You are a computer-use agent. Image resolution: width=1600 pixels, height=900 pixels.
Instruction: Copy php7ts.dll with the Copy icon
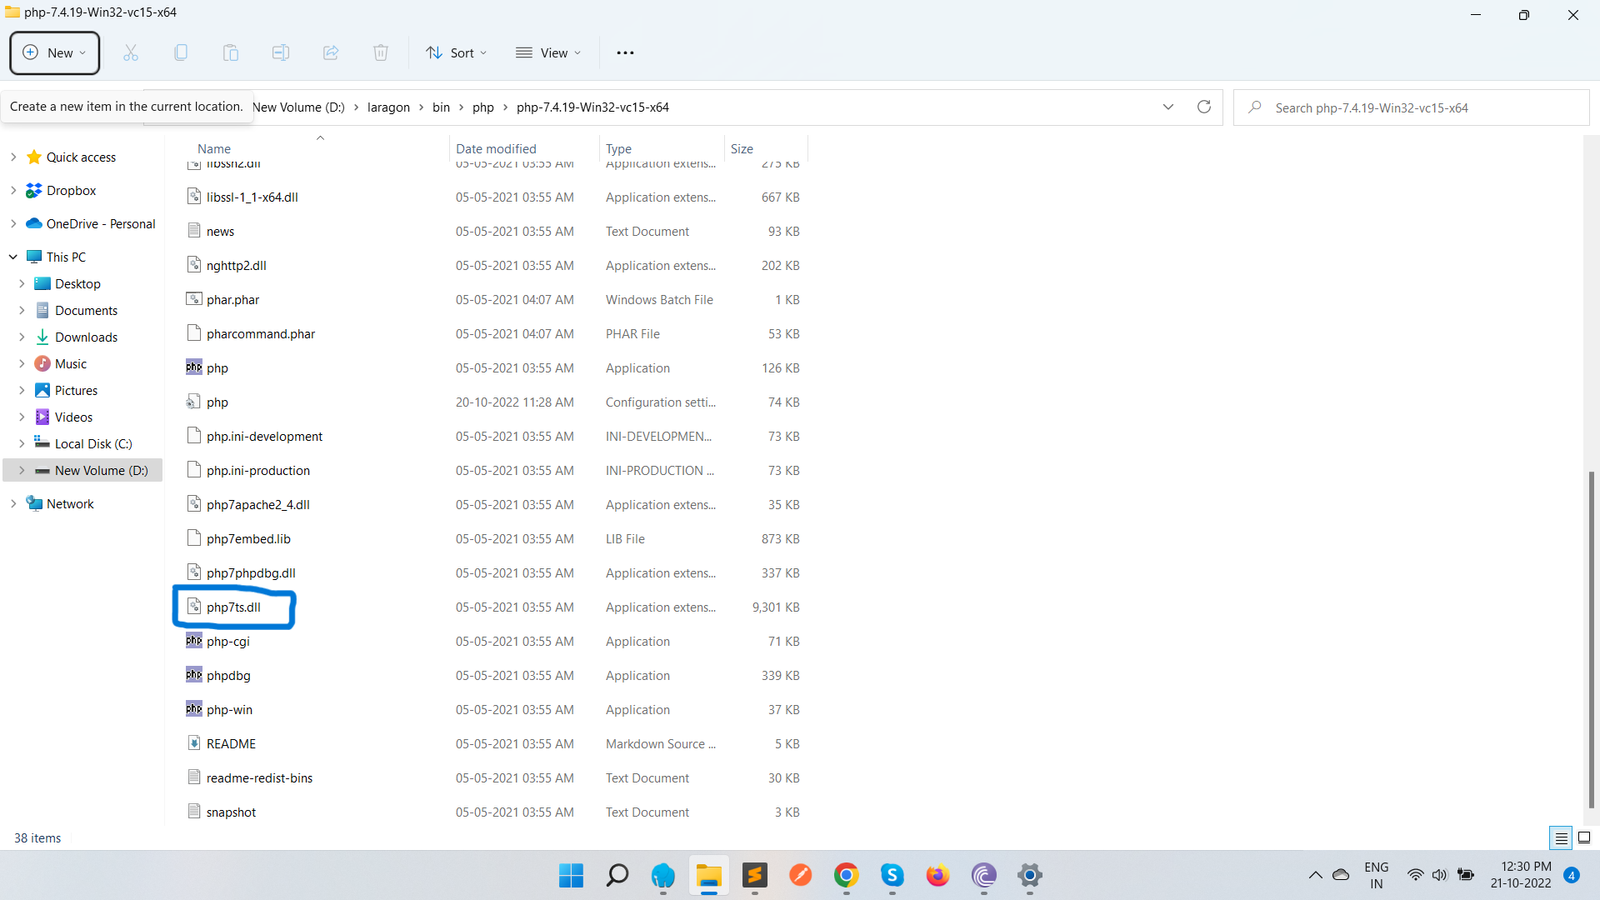[180, 52]
